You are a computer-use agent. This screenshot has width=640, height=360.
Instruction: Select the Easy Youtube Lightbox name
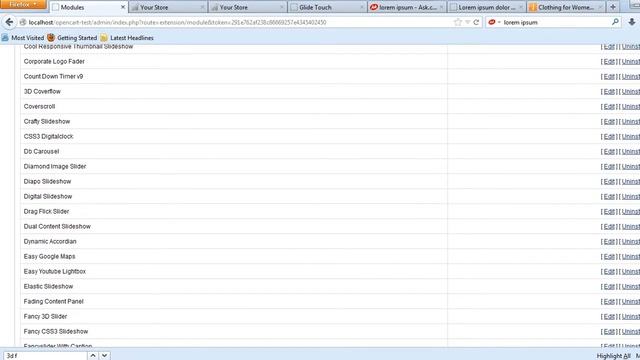[55, 271]
